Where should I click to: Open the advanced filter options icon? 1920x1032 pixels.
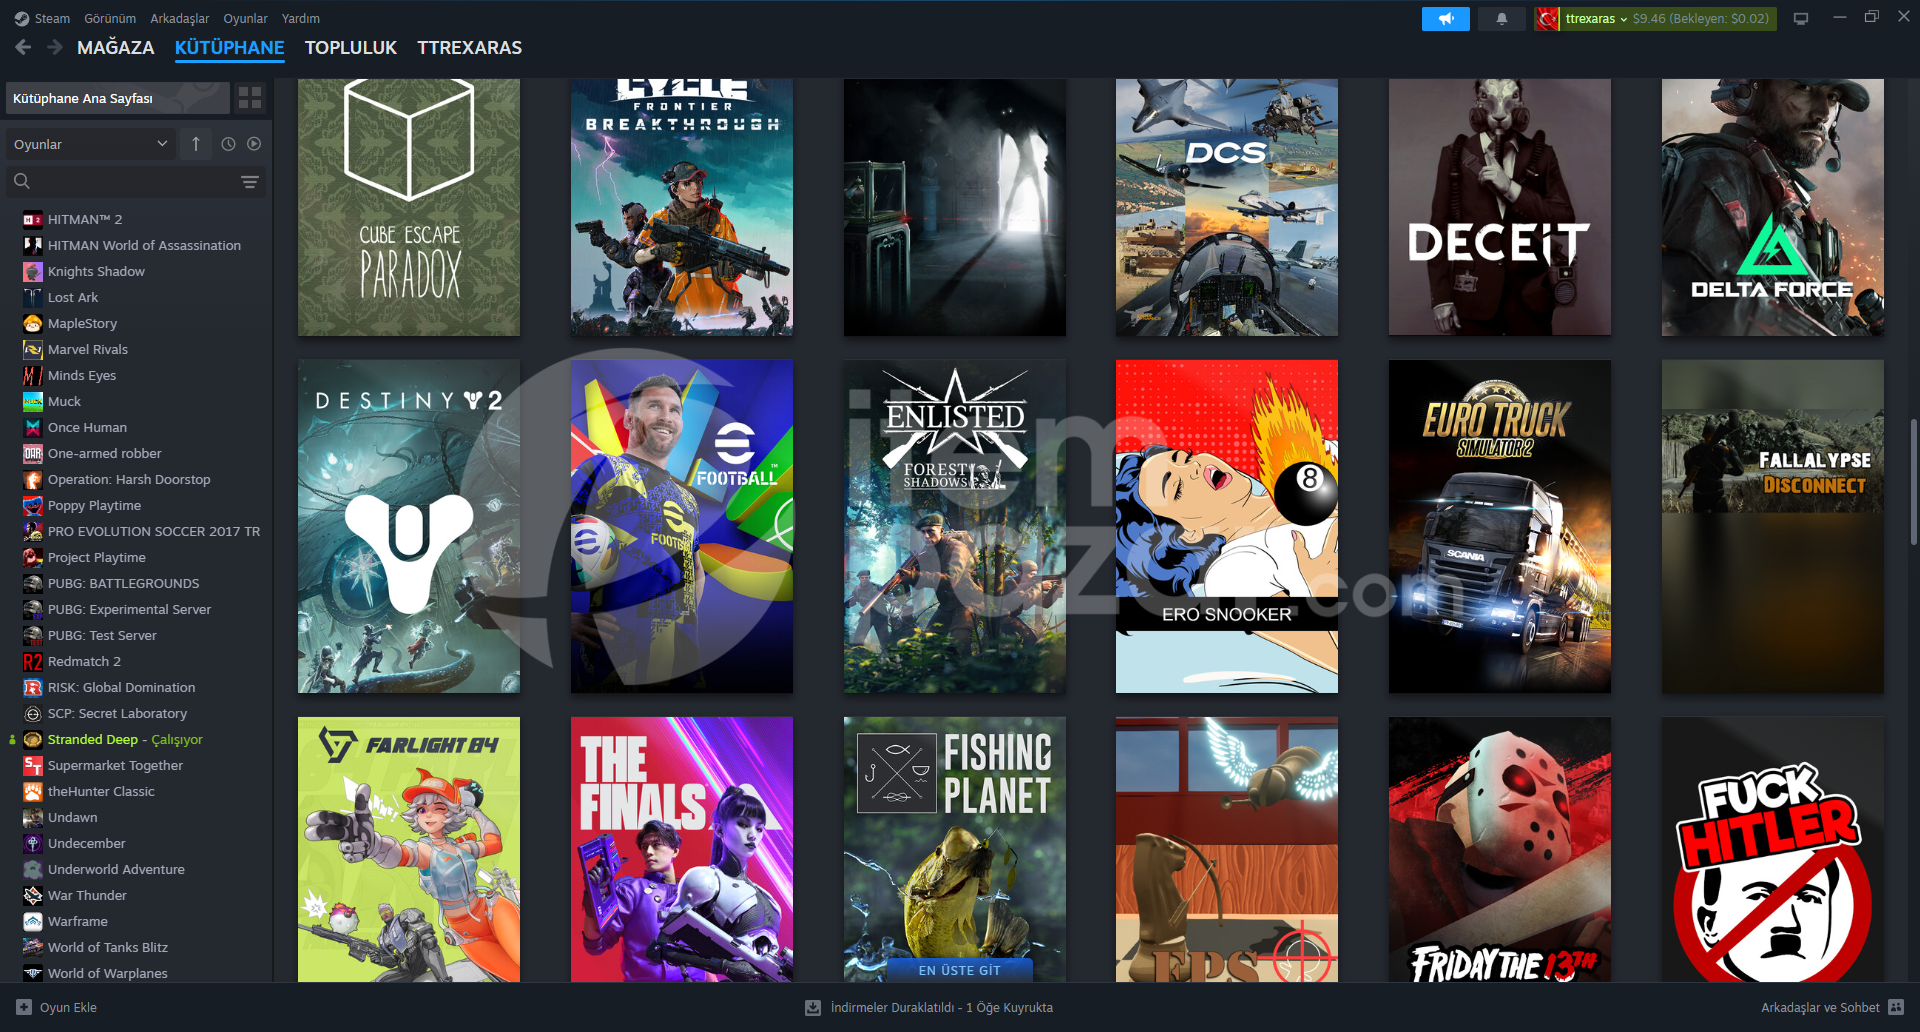pos(250,181)
